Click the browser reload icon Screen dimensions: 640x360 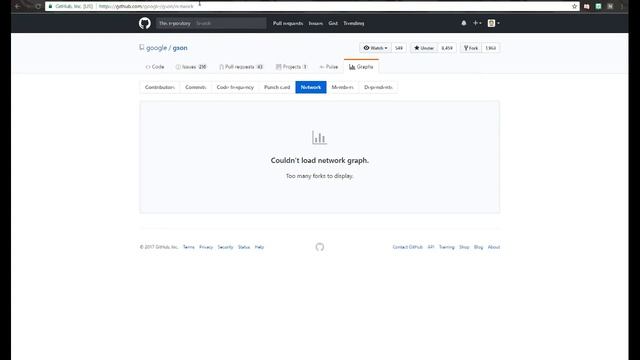coord(38,6)
